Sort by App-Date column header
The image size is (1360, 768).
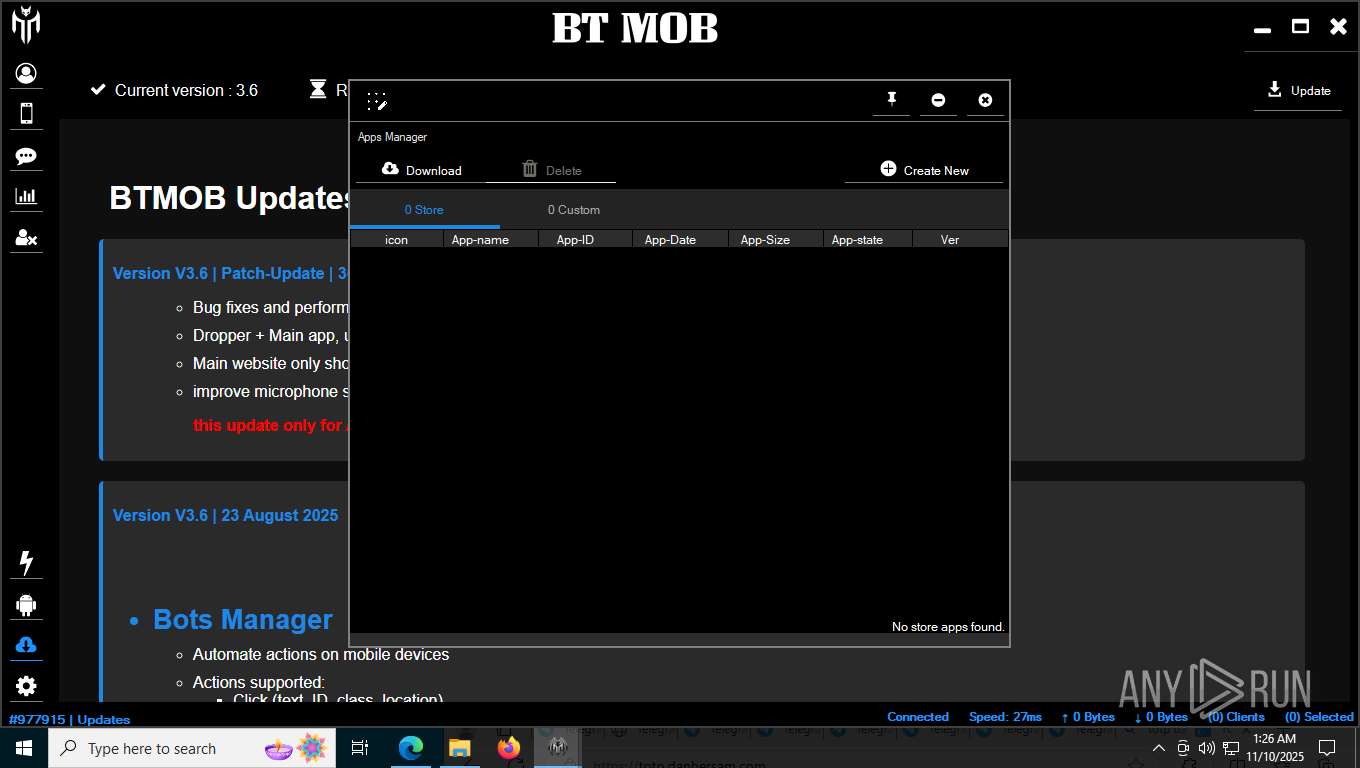pos(670,240)
